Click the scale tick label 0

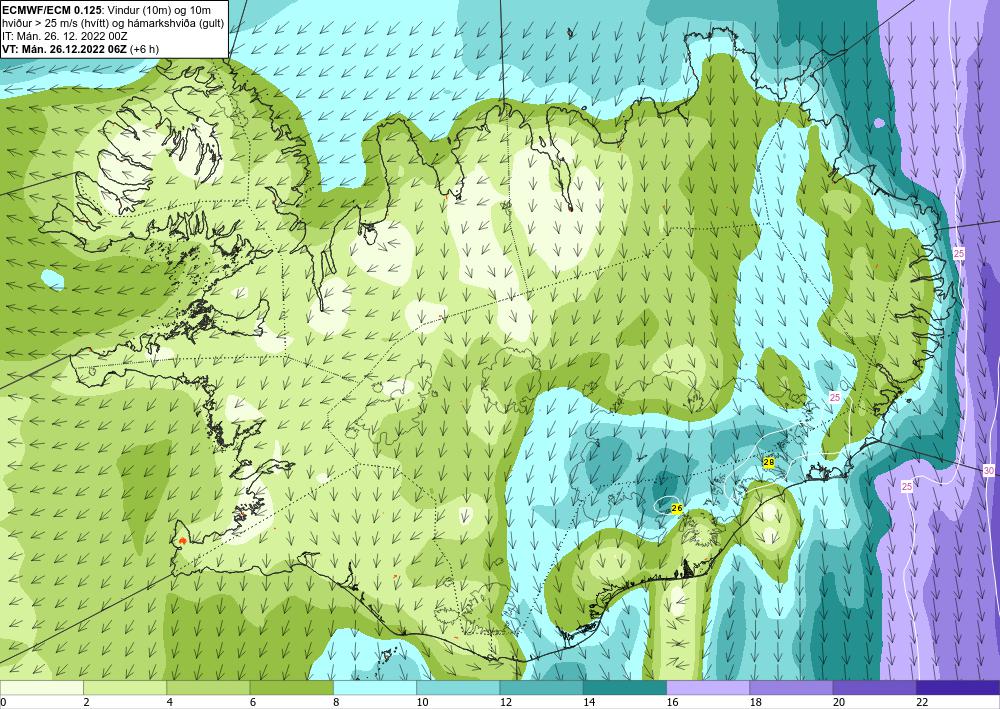coord(3,702)
